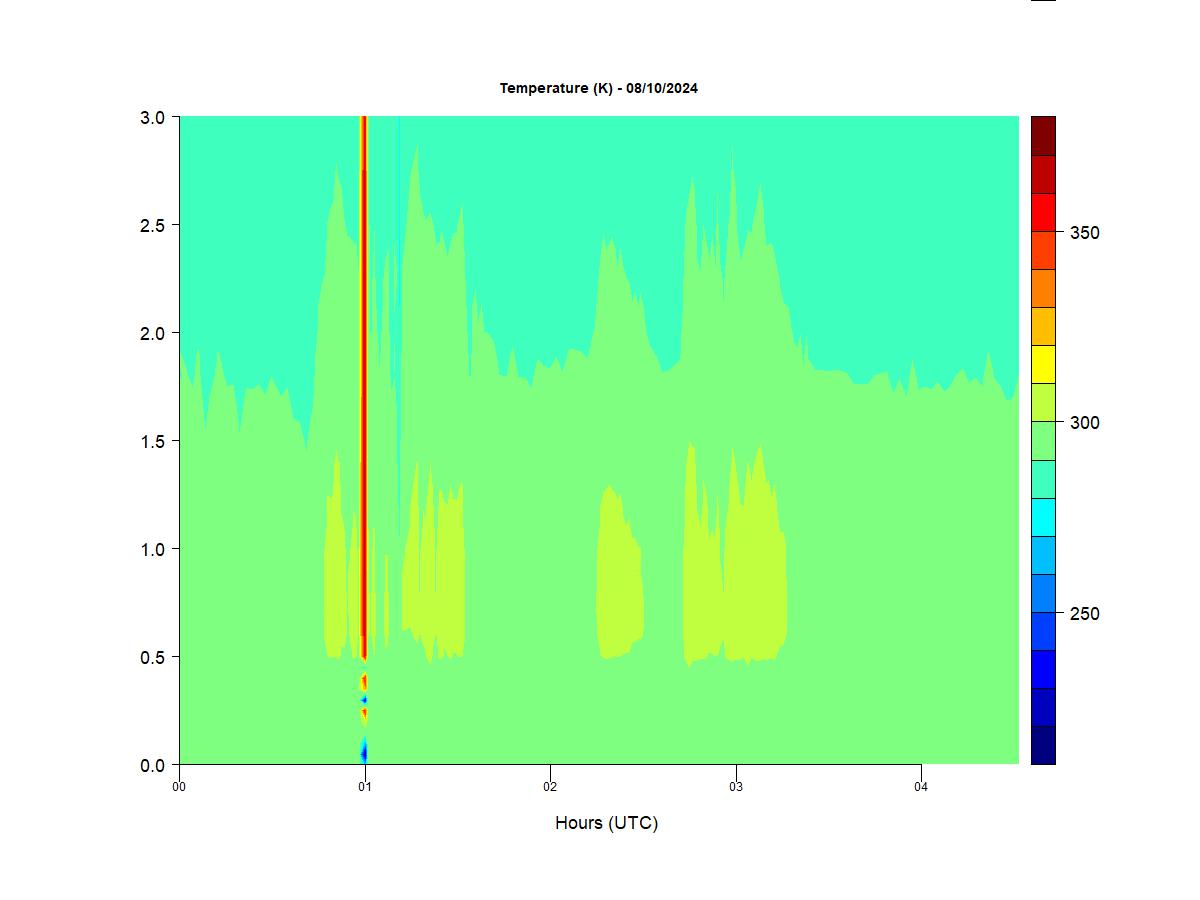Select the x-axis hour label 03
The width and height of the screenshot is (1200, 900).
pyautogui.click(x=736, y=787)
